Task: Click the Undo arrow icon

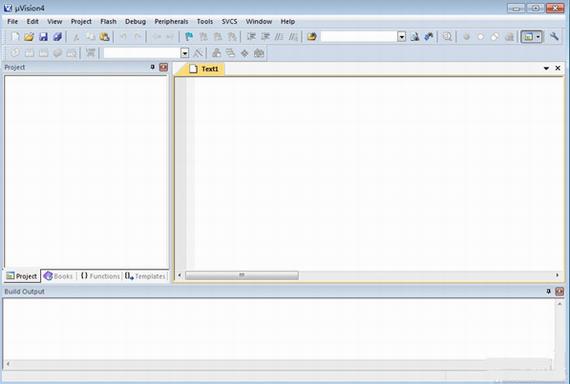Action: [123, 37]
